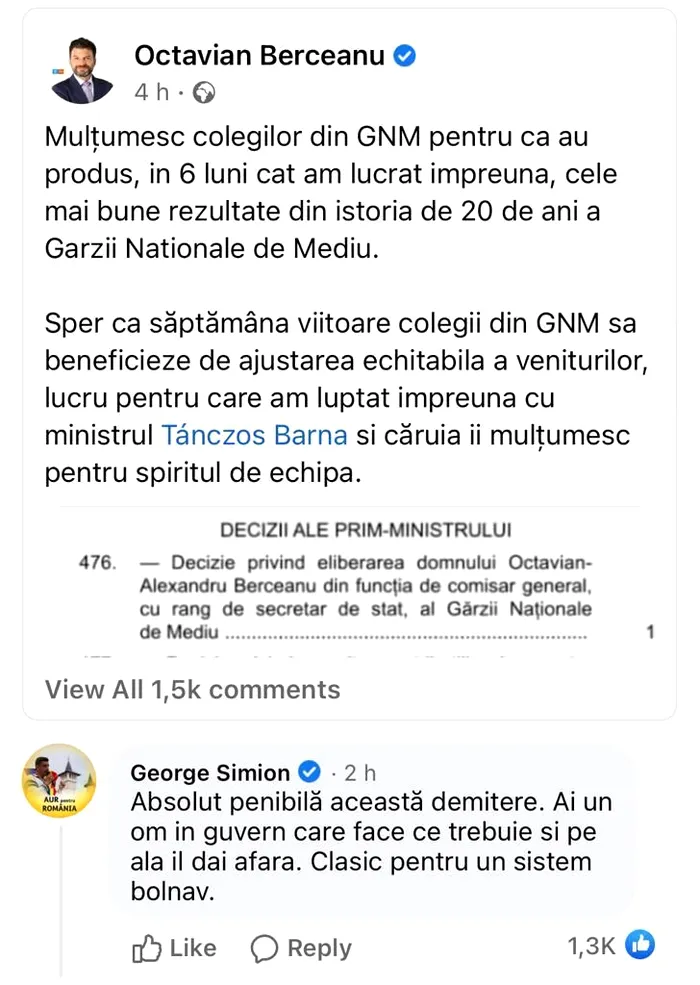
Task: Expand View All 1,5k comments
Action: coord(193,689)
